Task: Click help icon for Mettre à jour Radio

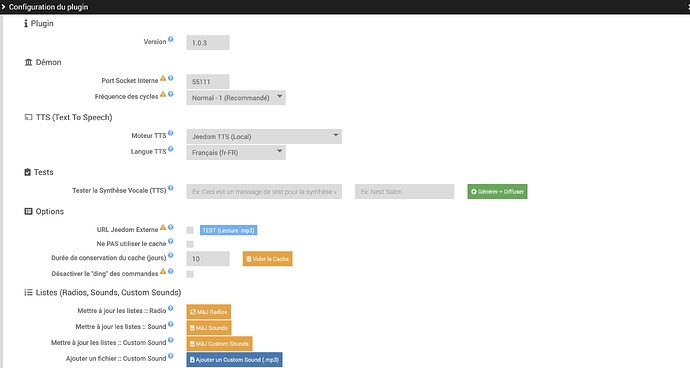Action: 171,308
